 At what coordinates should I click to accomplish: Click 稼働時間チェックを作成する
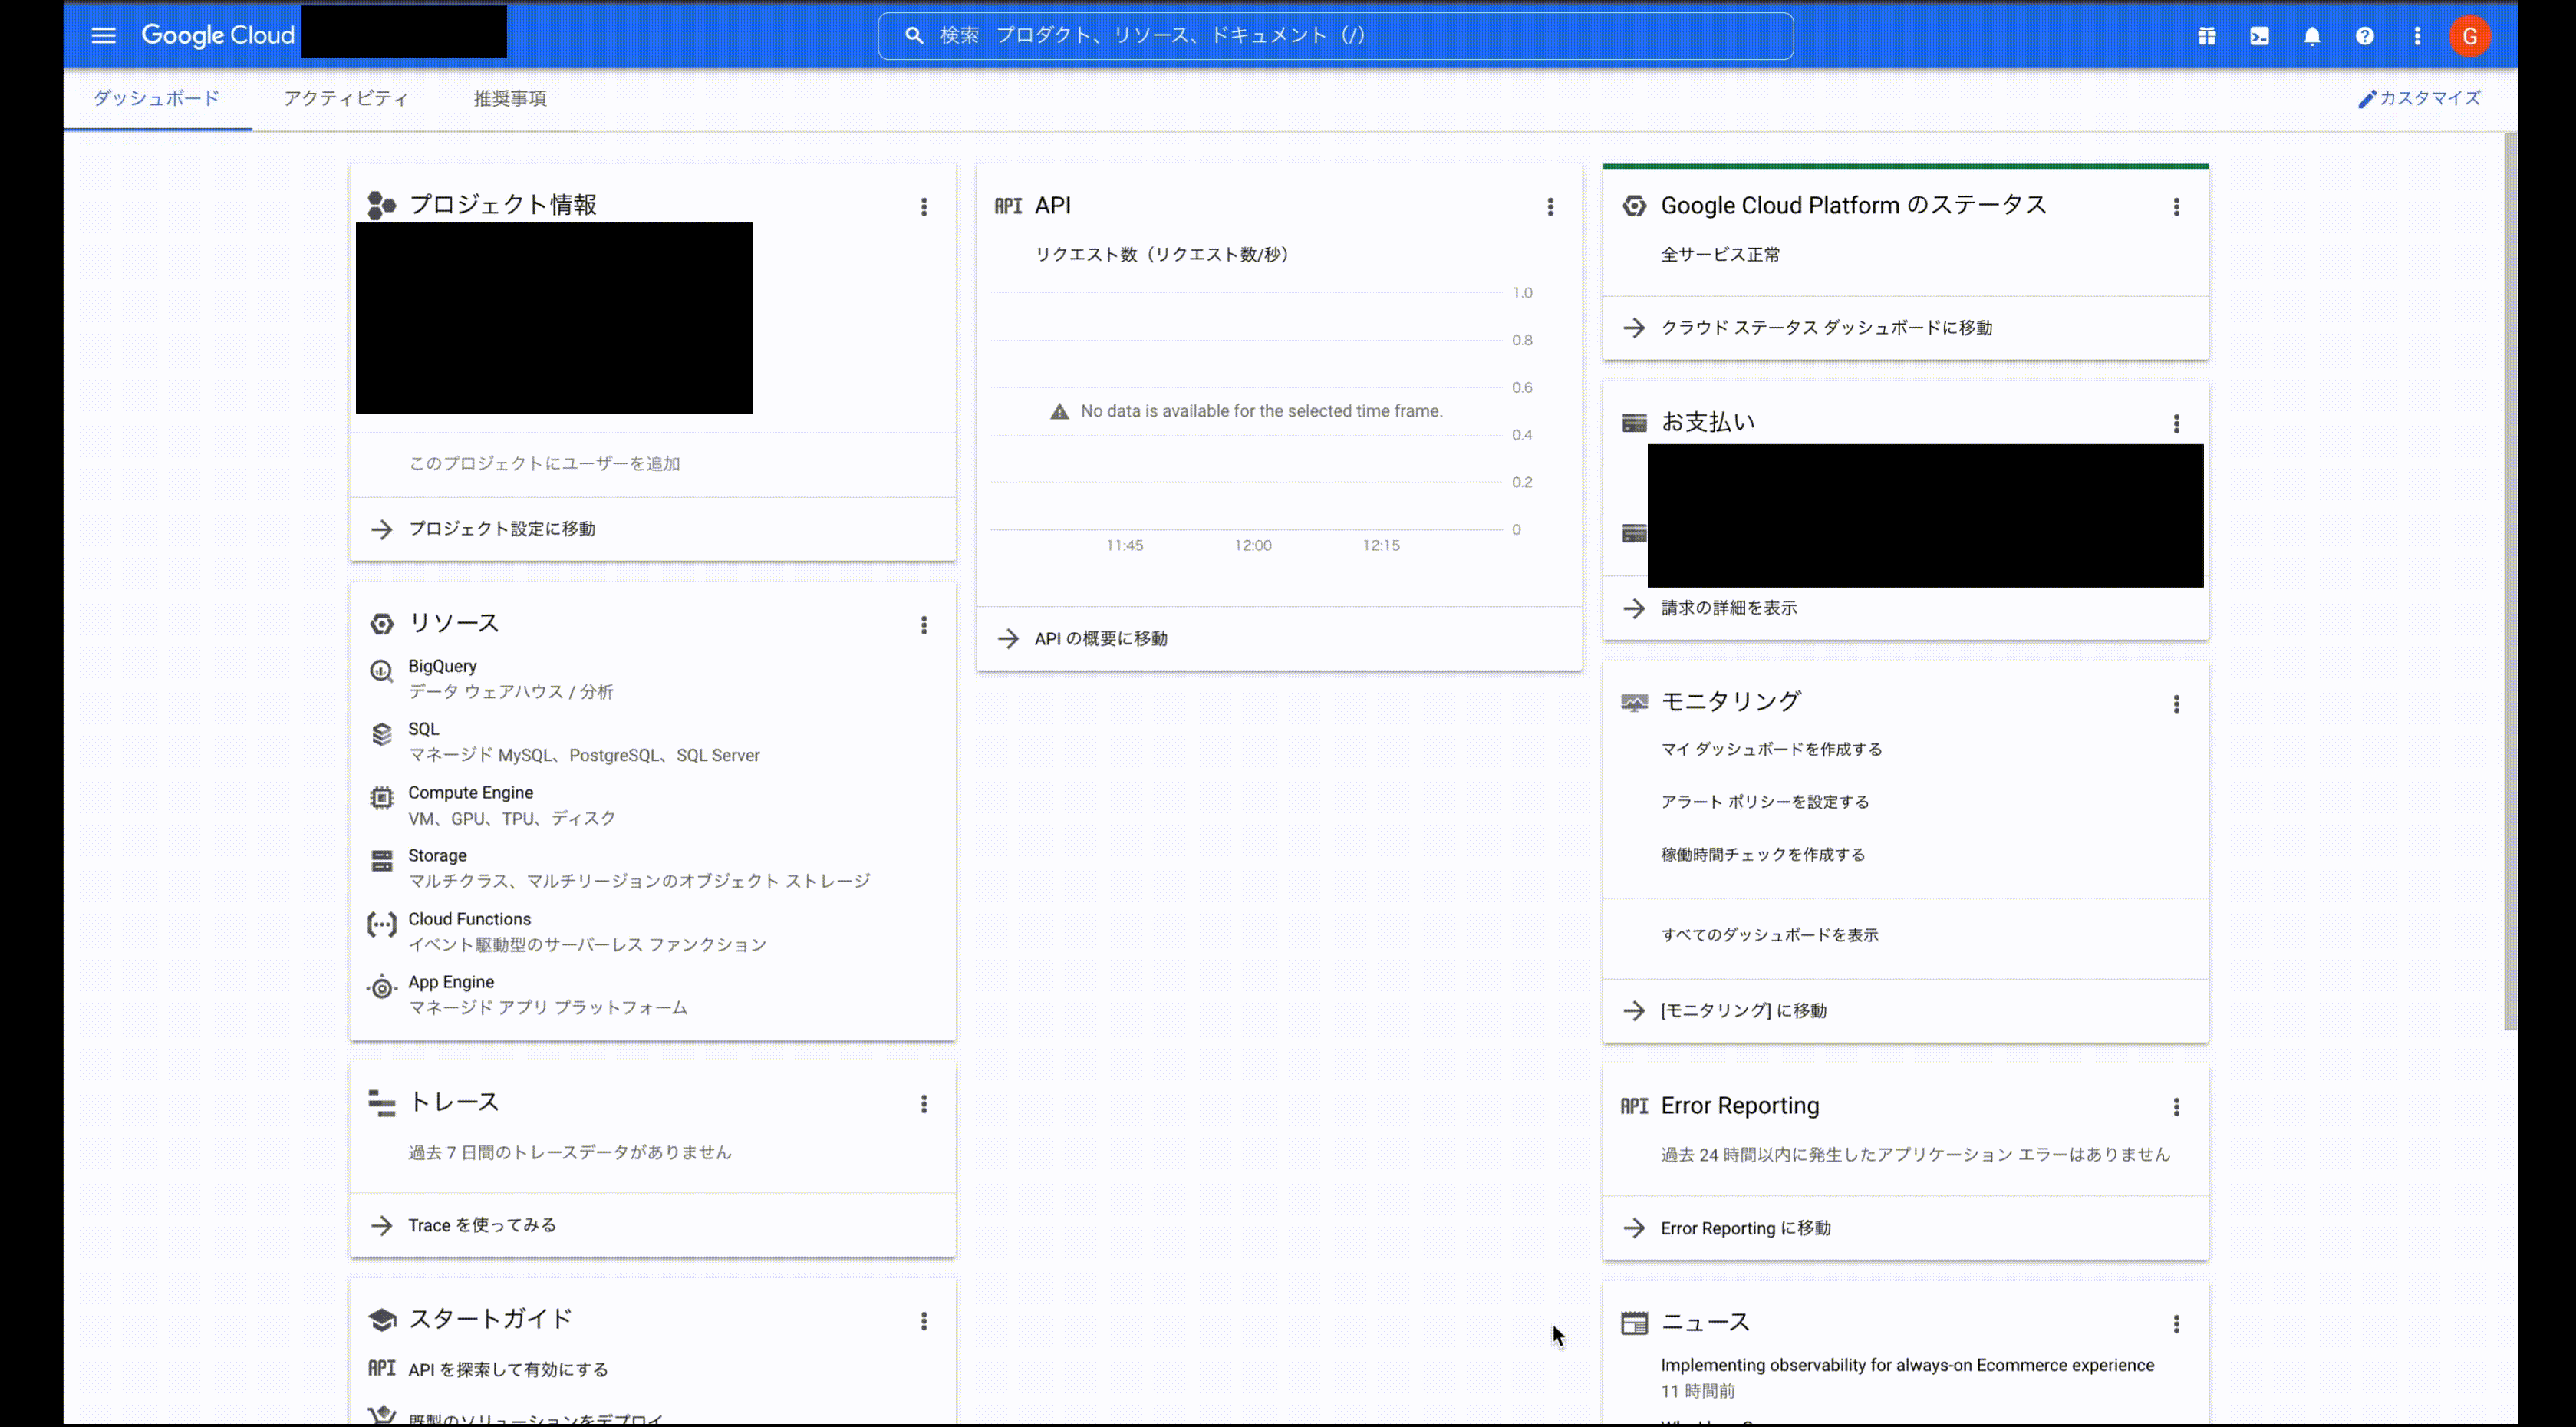[x=1762, y=855]
